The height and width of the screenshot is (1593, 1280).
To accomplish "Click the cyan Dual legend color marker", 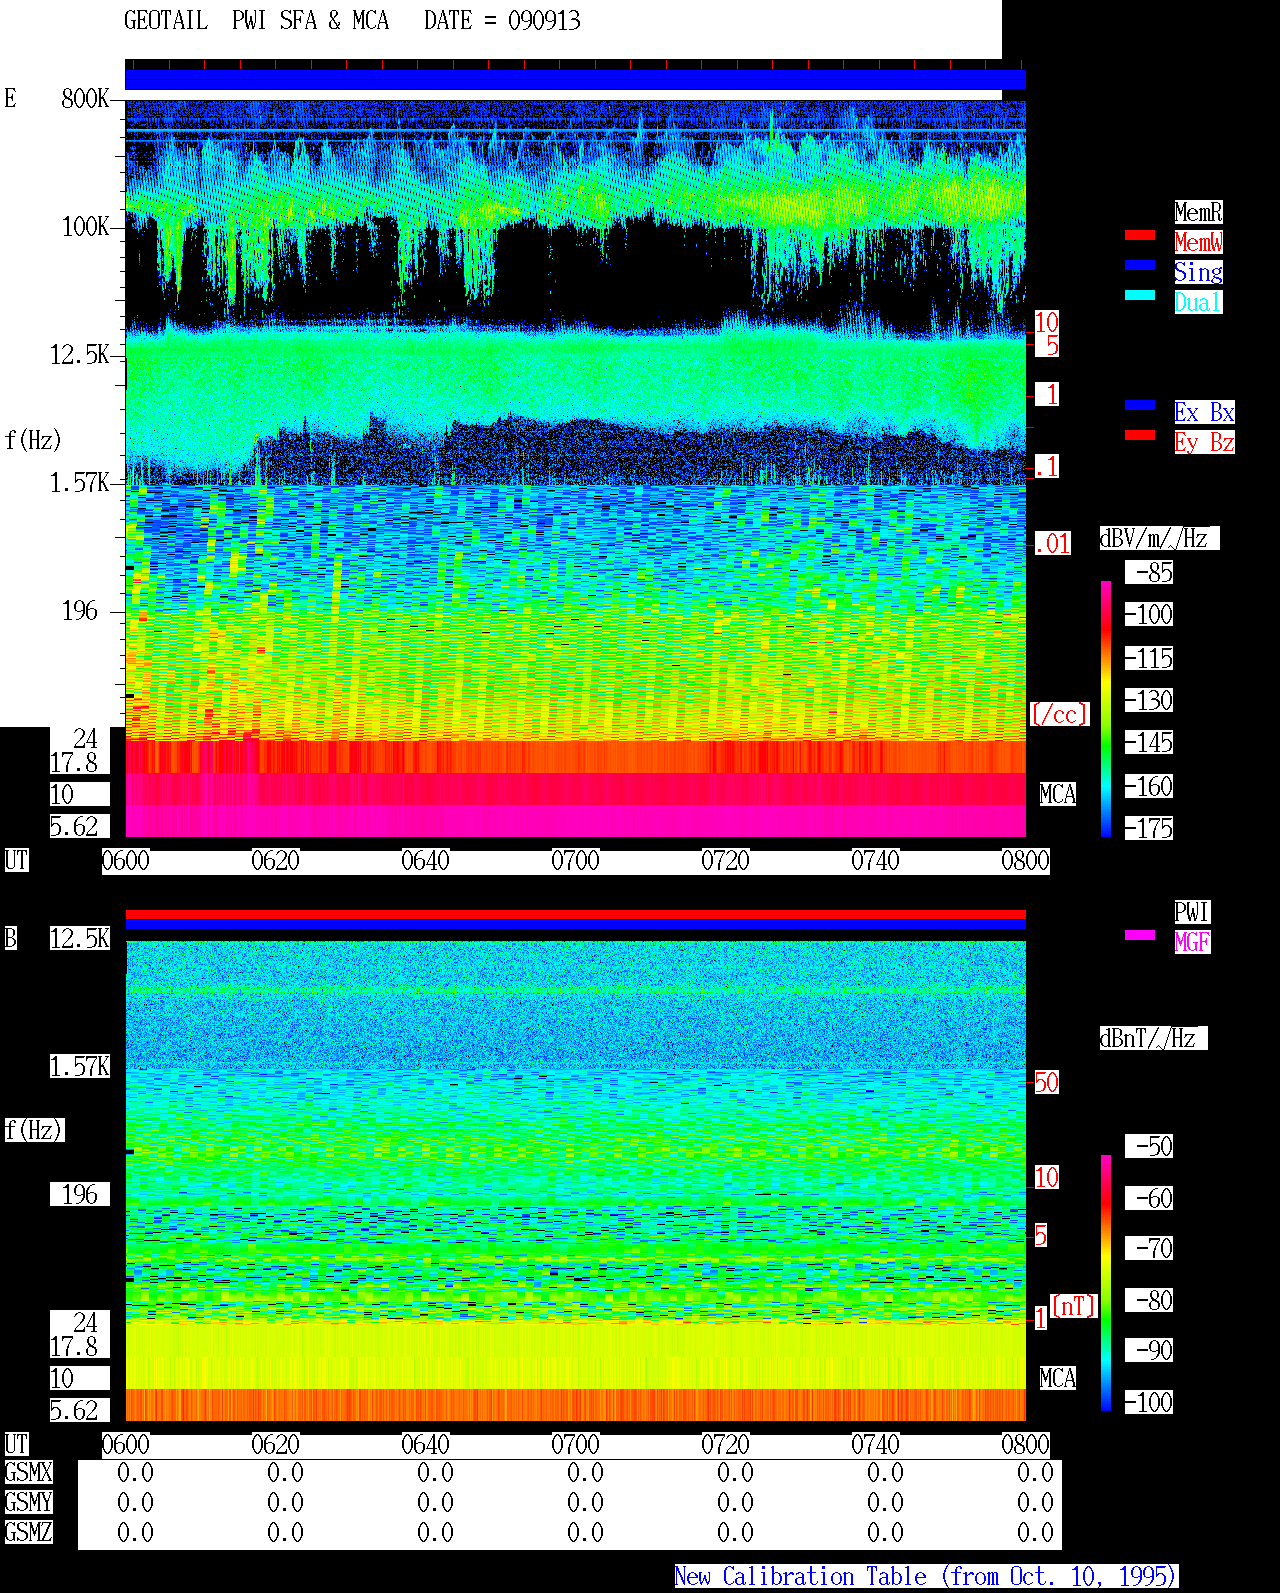I will [1140, 295].
